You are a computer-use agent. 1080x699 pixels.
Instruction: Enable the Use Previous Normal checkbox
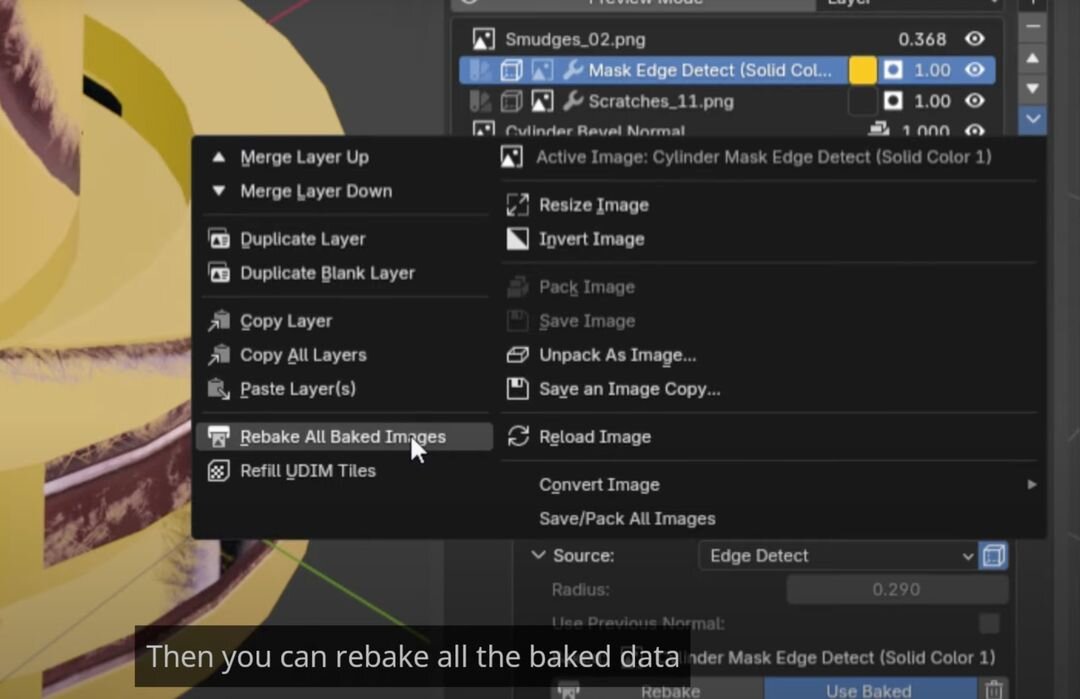990,623
